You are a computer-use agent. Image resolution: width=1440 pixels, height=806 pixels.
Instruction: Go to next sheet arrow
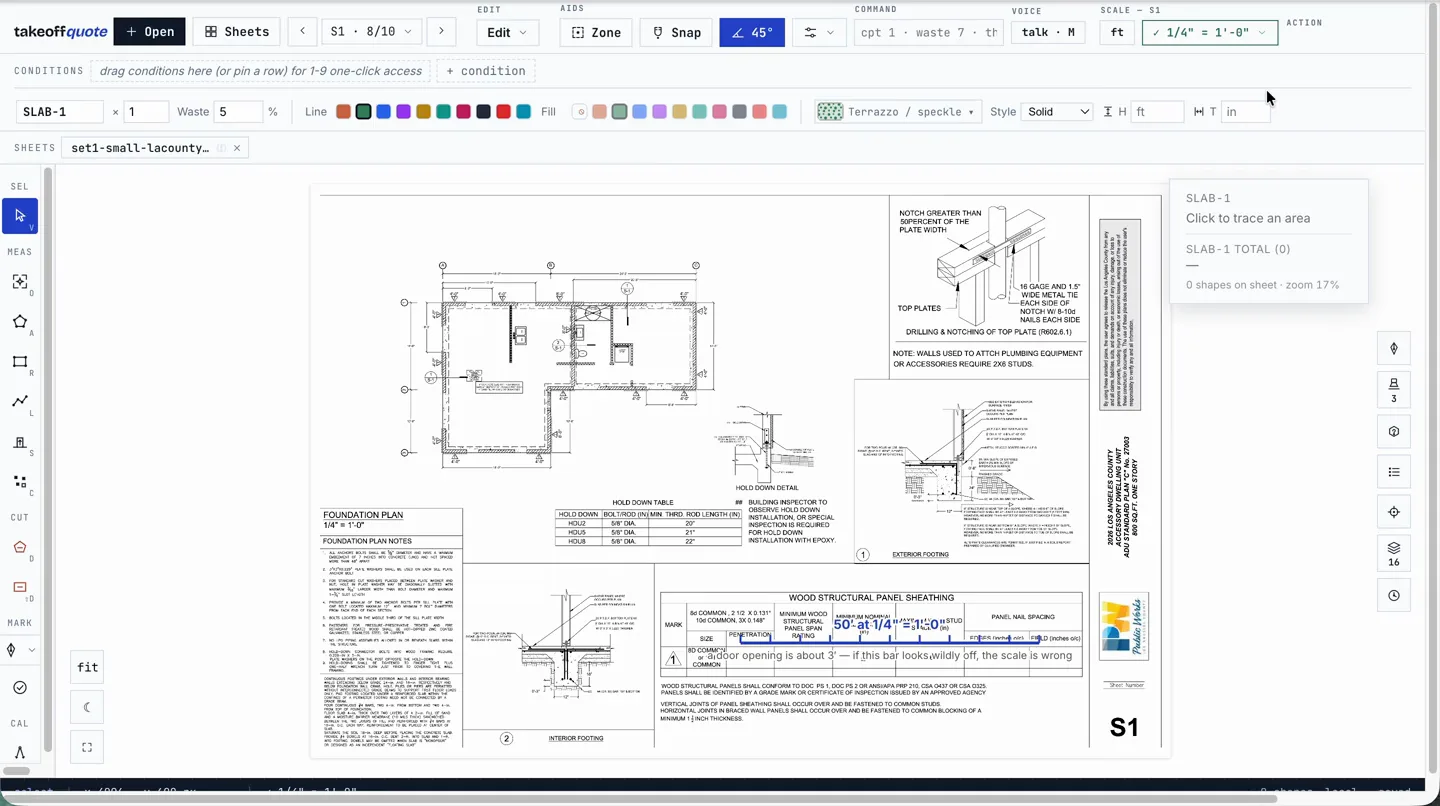coord(441,32)
